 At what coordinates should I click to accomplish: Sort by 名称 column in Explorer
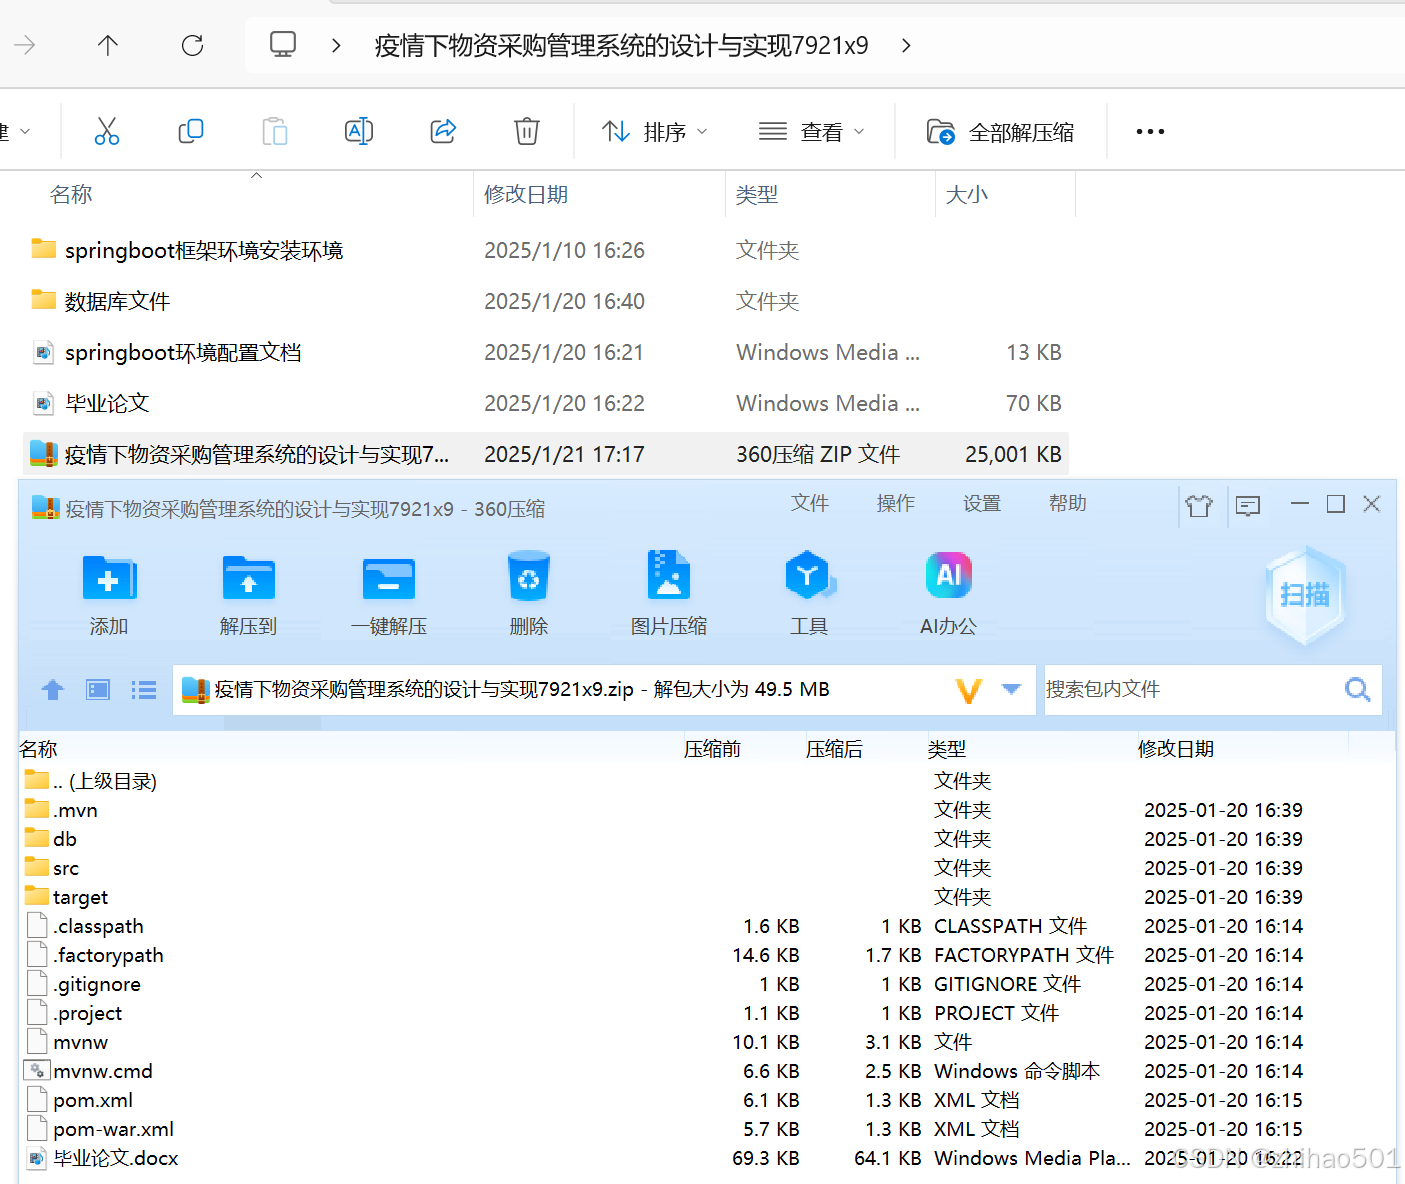[71, 194]
